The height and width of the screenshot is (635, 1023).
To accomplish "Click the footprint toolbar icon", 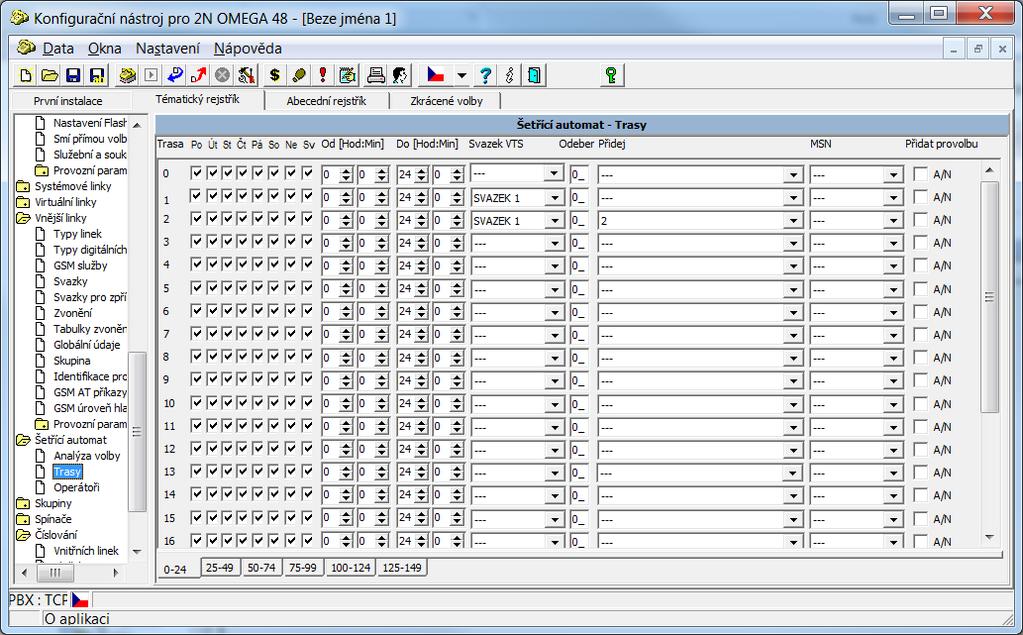I will pyautogui.click(x=299, y=75).
